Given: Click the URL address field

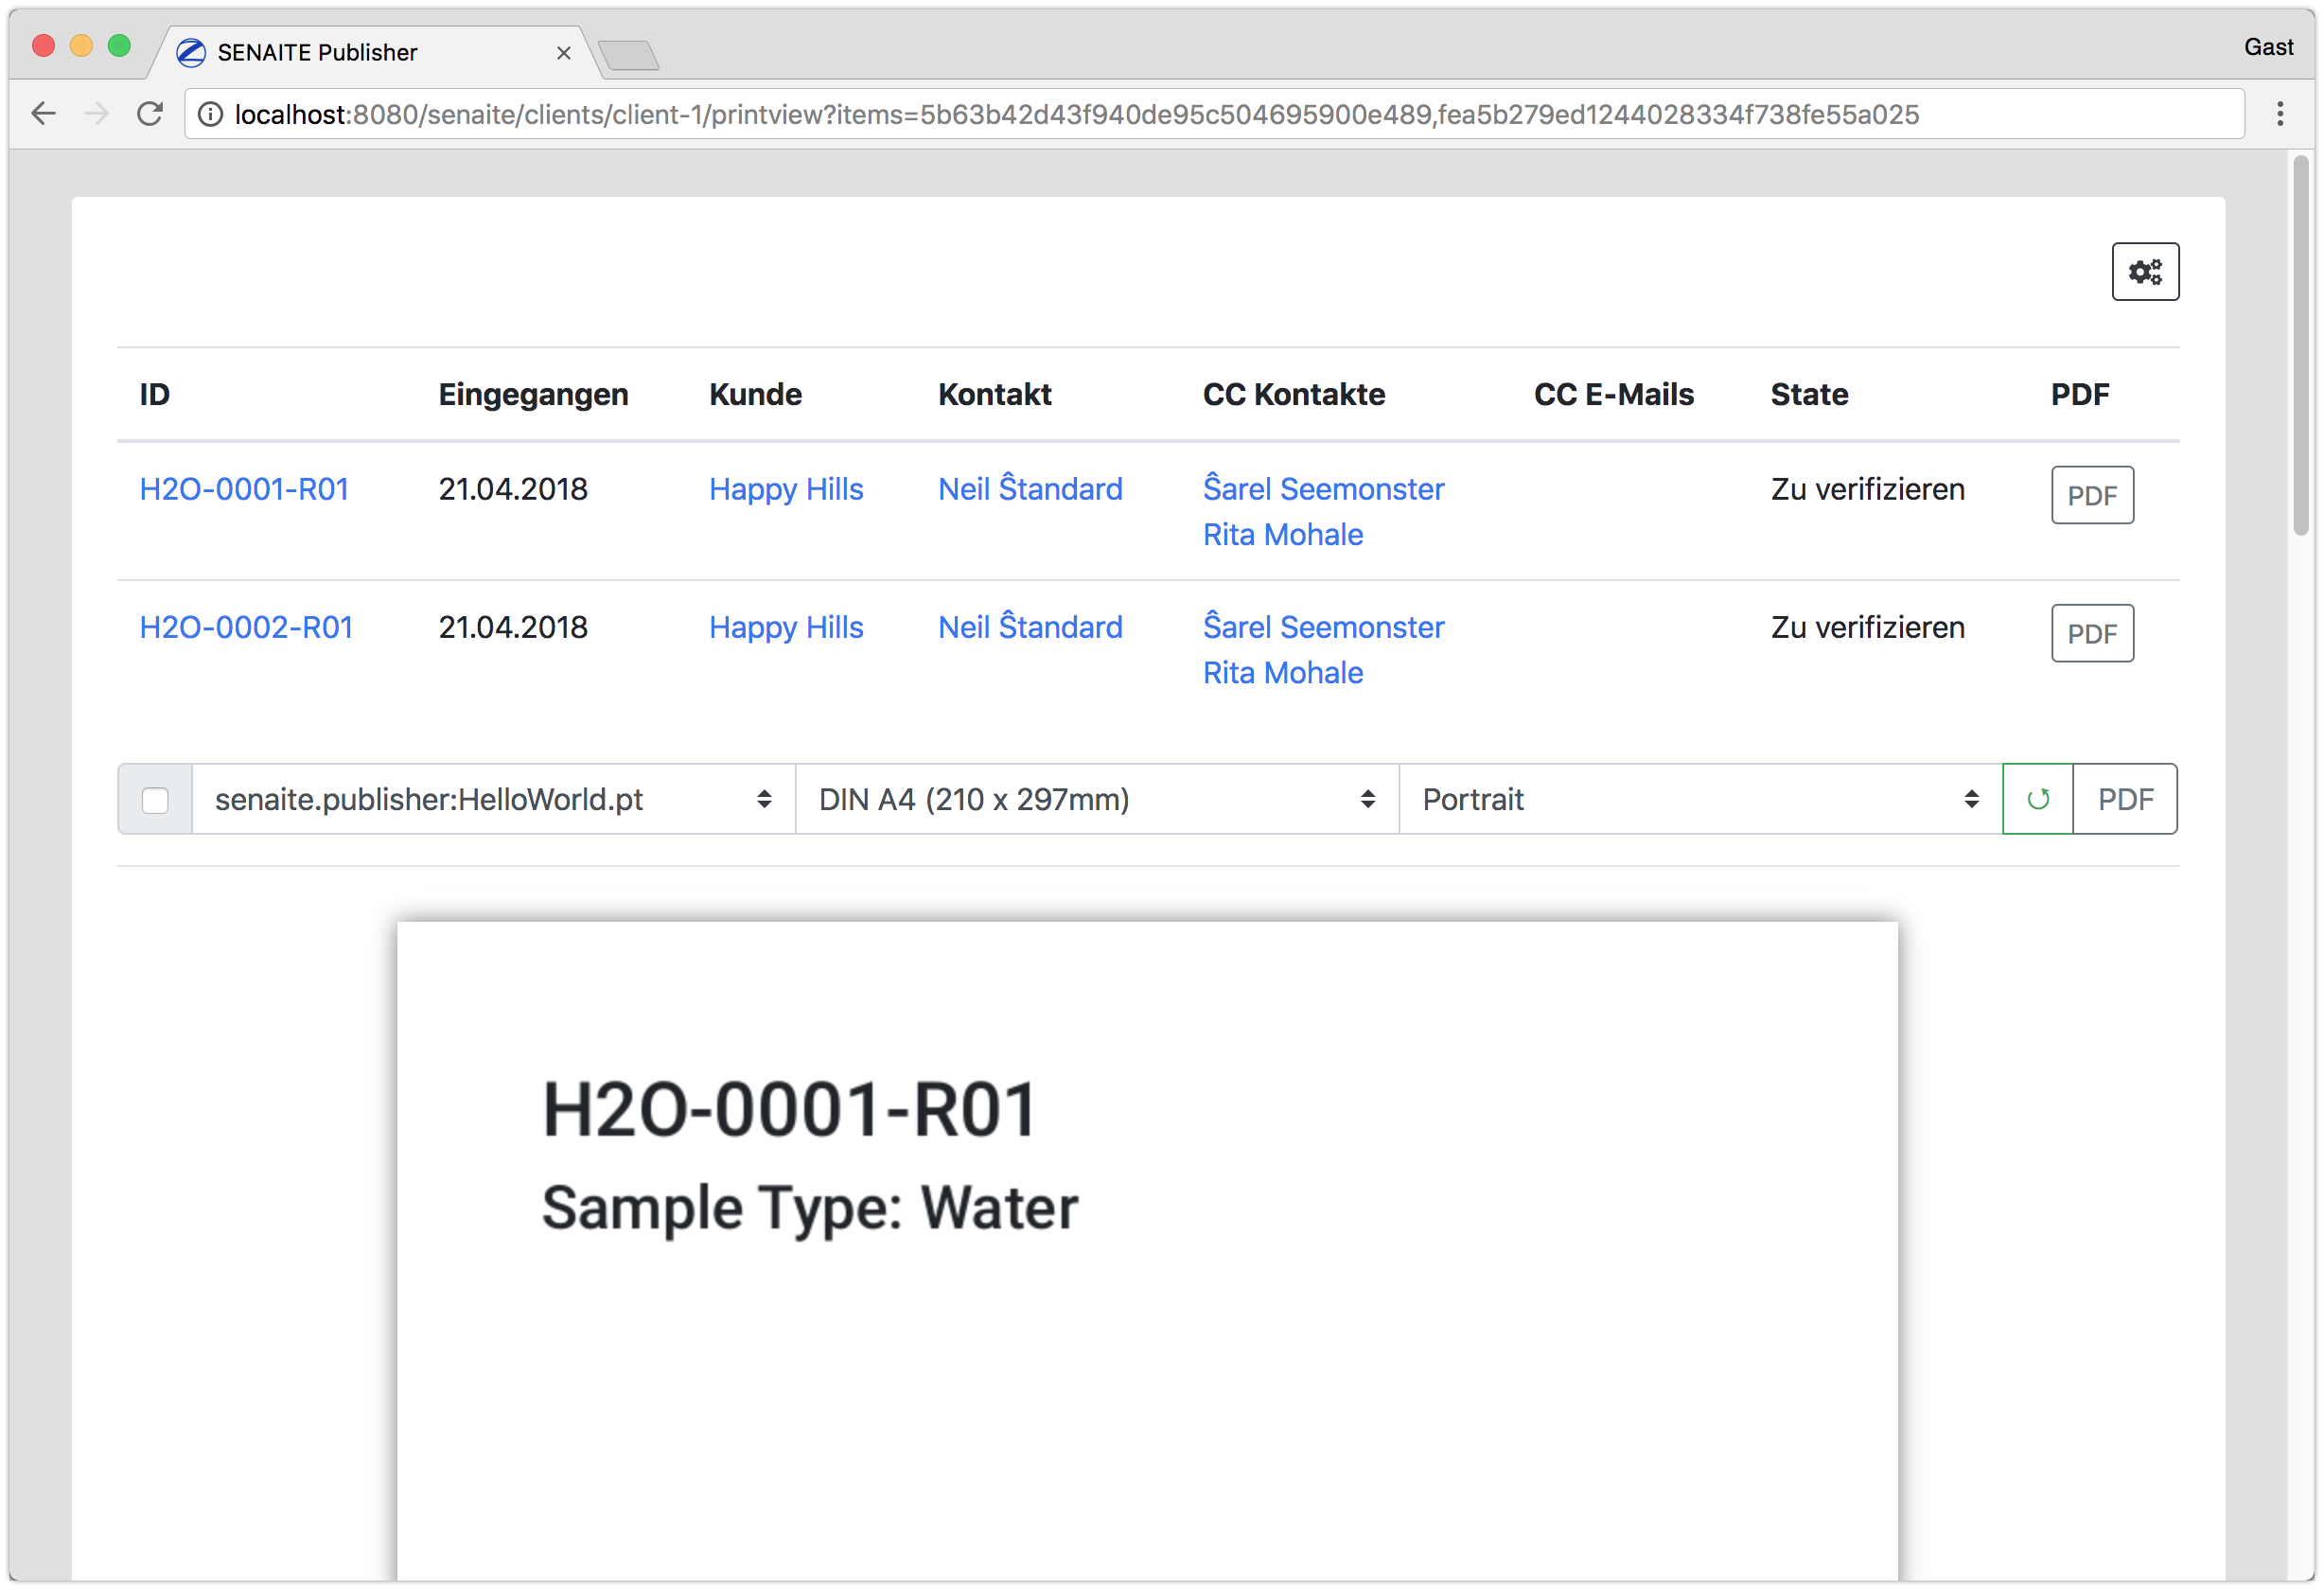Looking at the screenshot, I should (1075, 115).
